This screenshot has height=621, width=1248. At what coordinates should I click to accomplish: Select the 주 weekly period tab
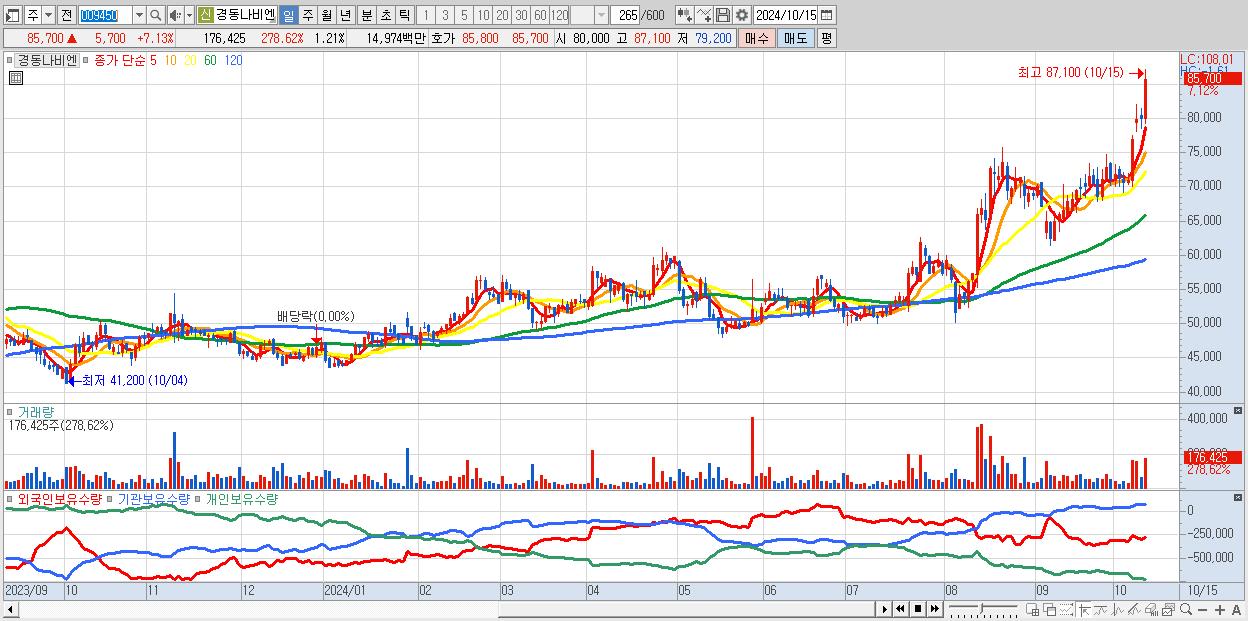pyautogui.click(x=307, y=15)
